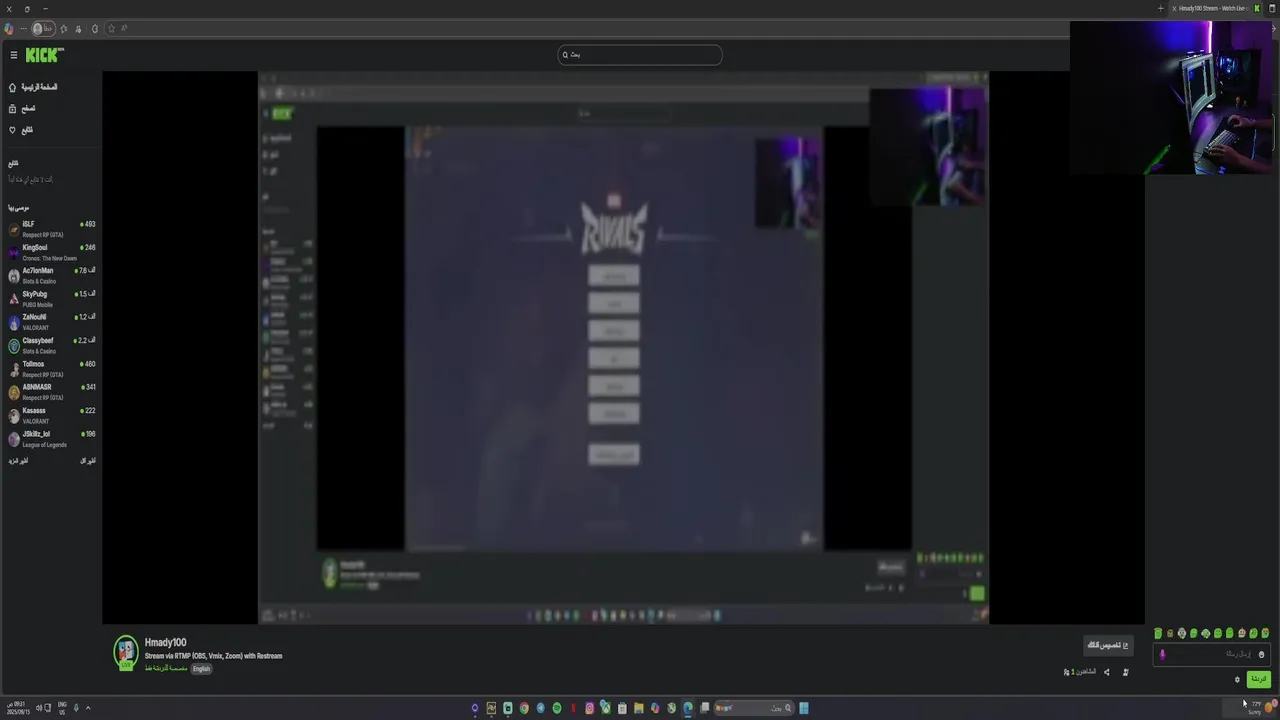This screenshot has width=1280, height=720.
Task: Click the taskbar search box
Action: click(754, 708)
